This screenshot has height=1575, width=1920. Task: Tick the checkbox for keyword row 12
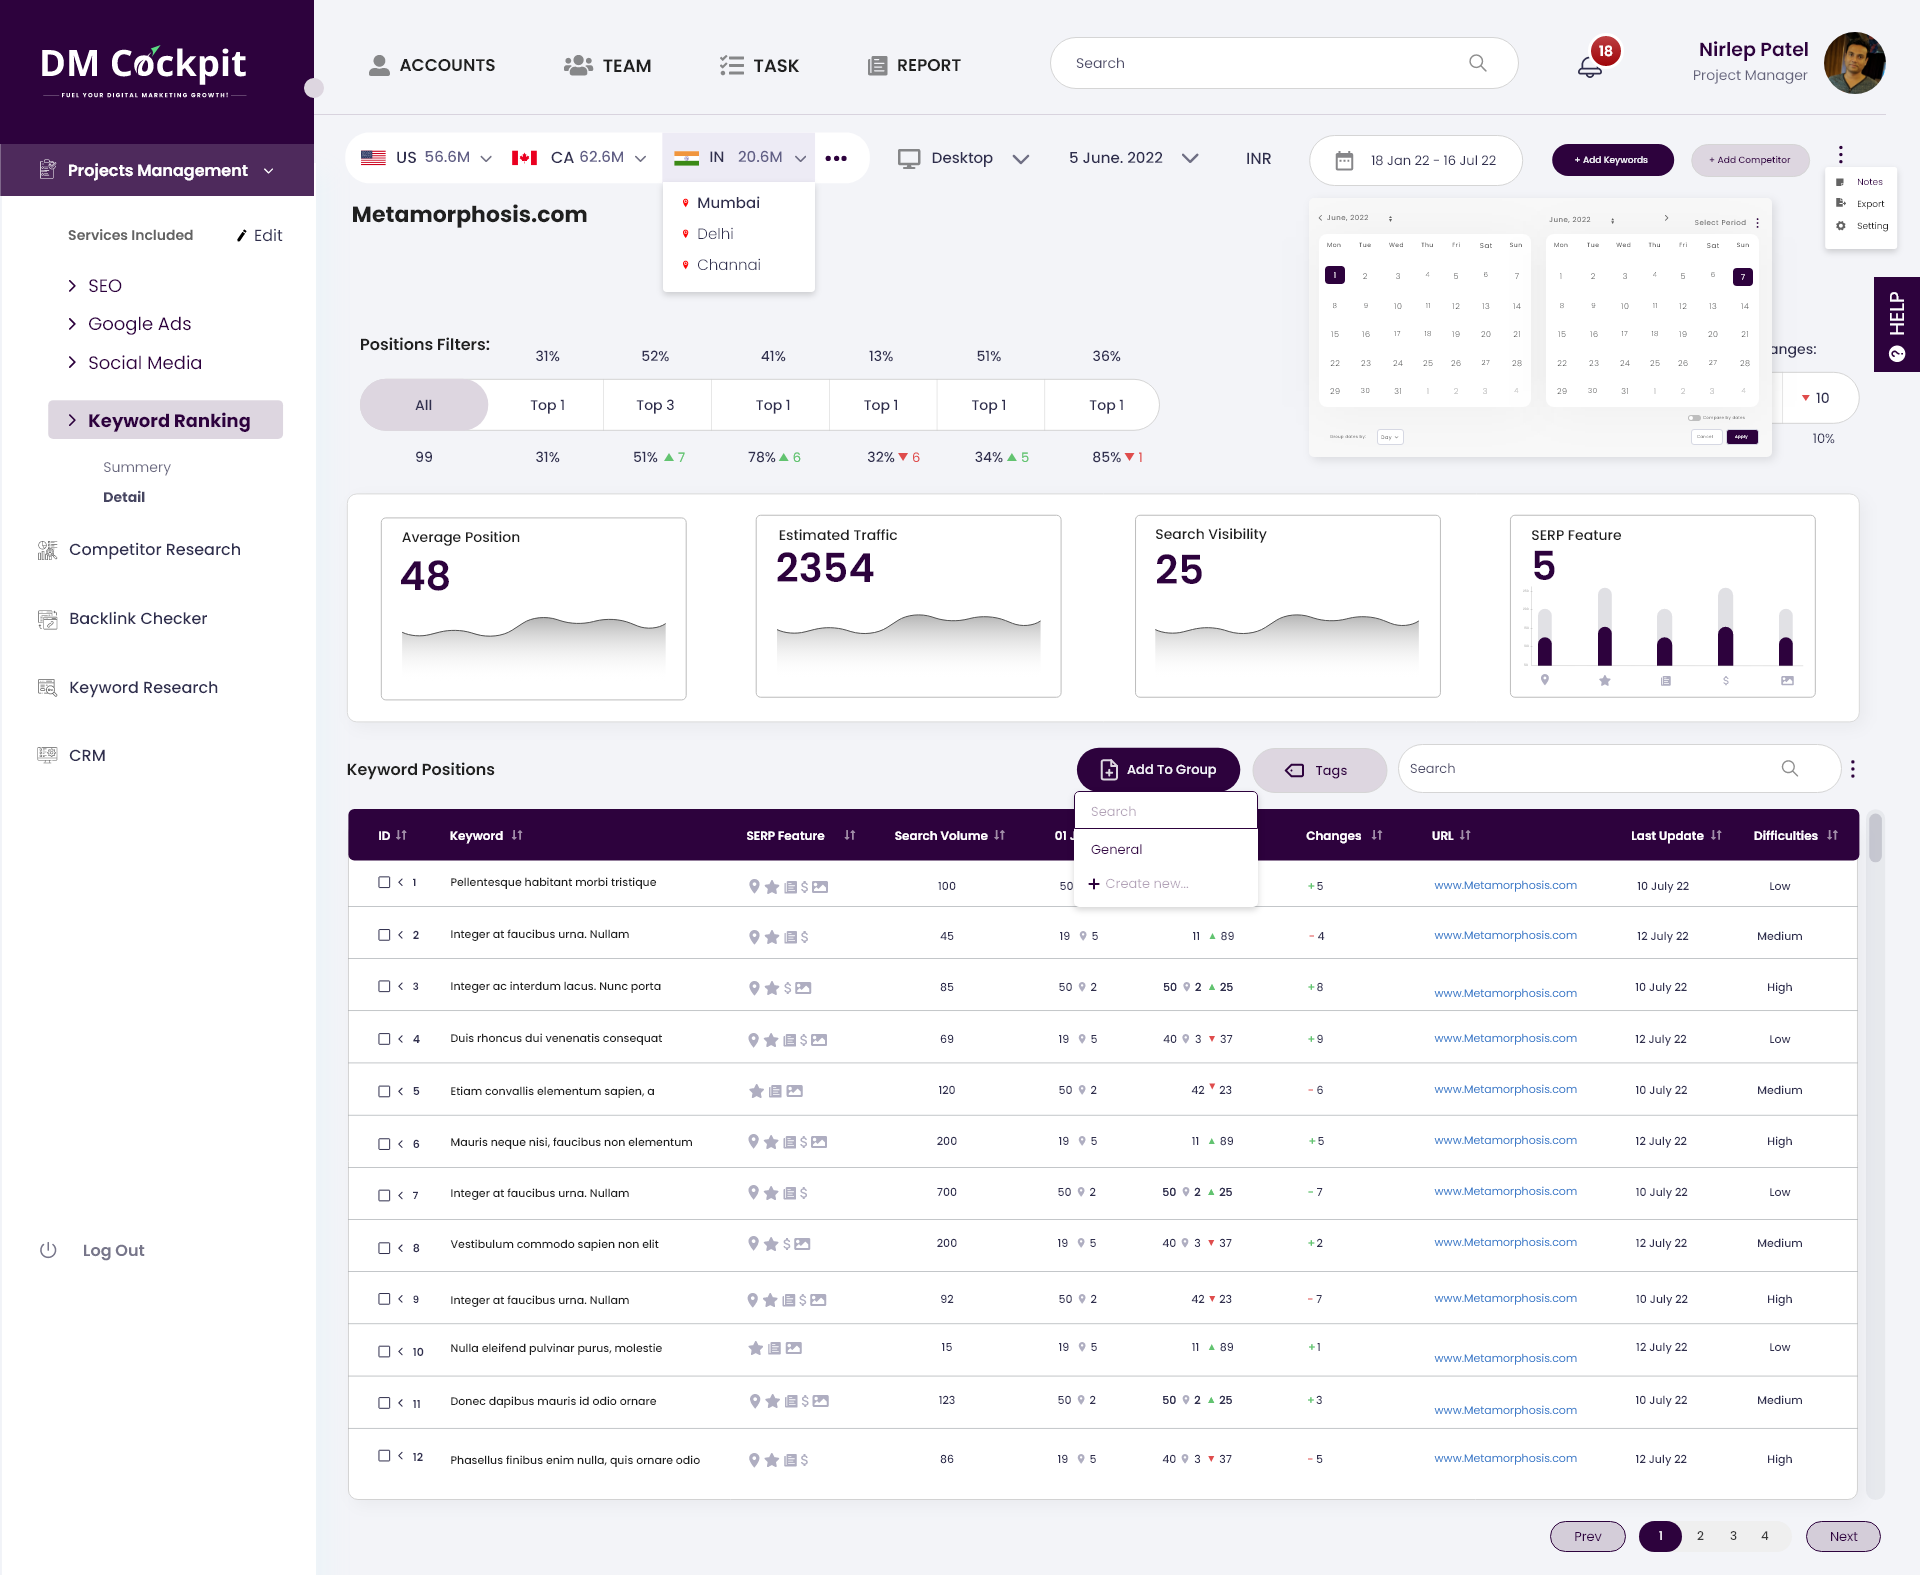pos(384,1456)
